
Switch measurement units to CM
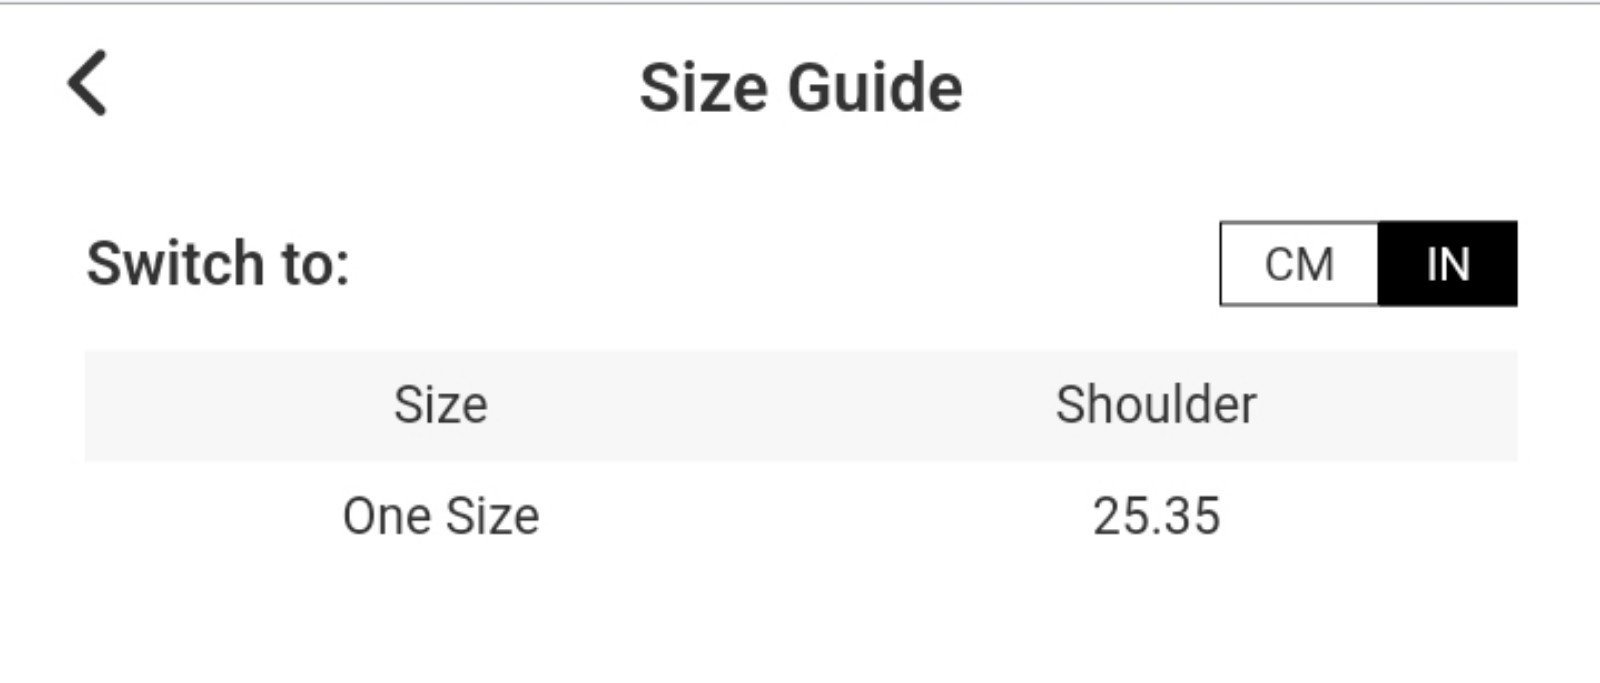click(x=1299, y=264)
